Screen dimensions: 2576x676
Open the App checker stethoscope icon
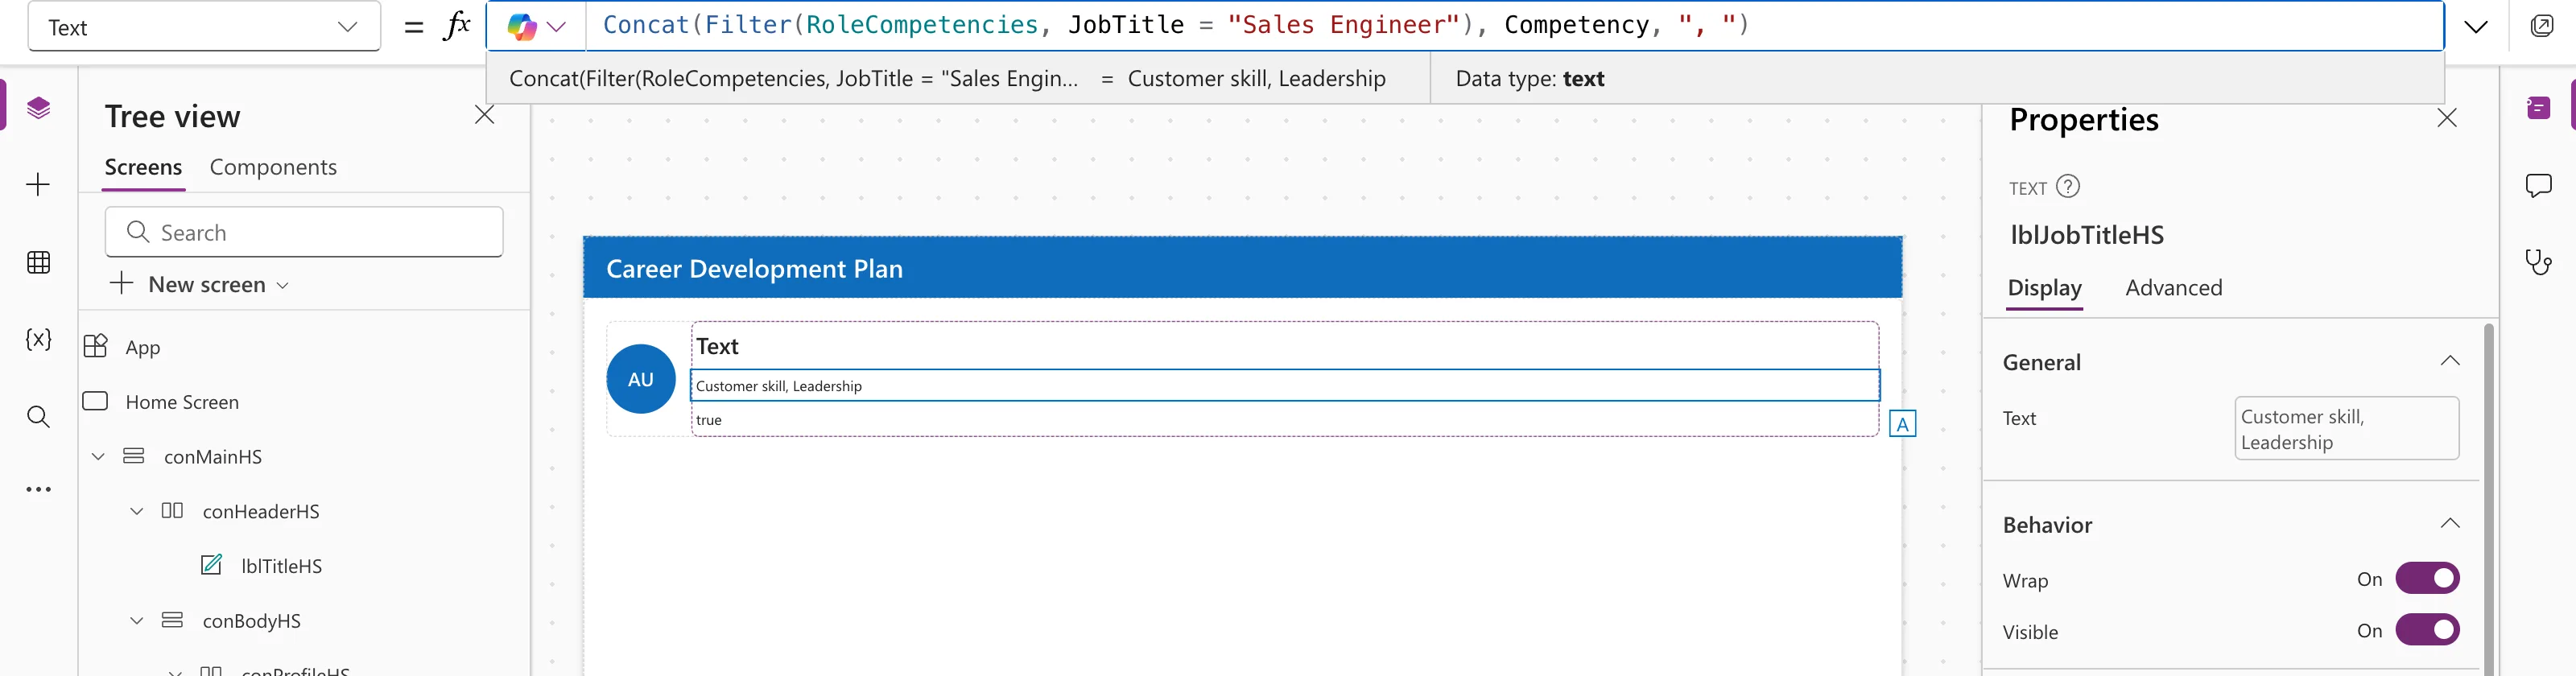tap(2538, 262)
